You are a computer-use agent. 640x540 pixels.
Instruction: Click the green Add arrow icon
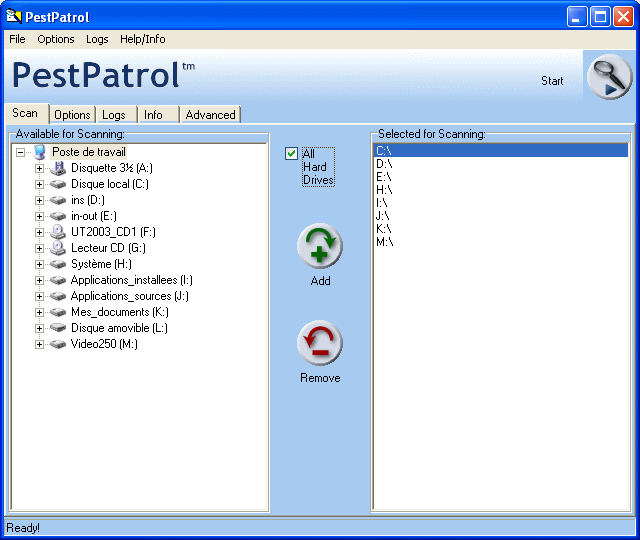320,246
